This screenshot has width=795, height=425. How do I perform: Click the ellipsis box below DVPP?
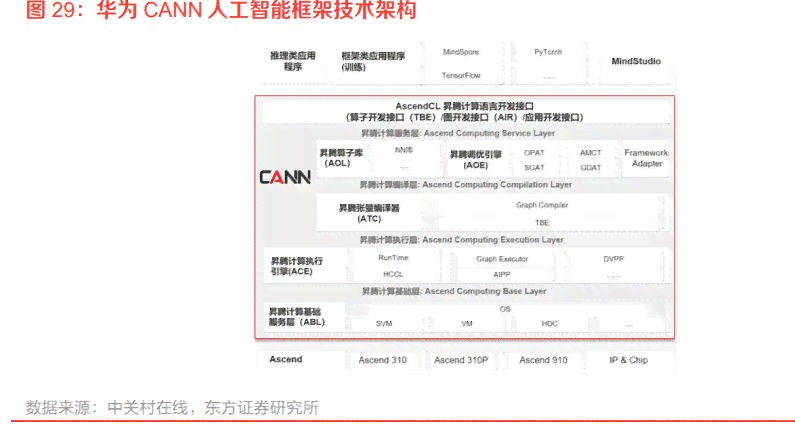coord(613,275)
